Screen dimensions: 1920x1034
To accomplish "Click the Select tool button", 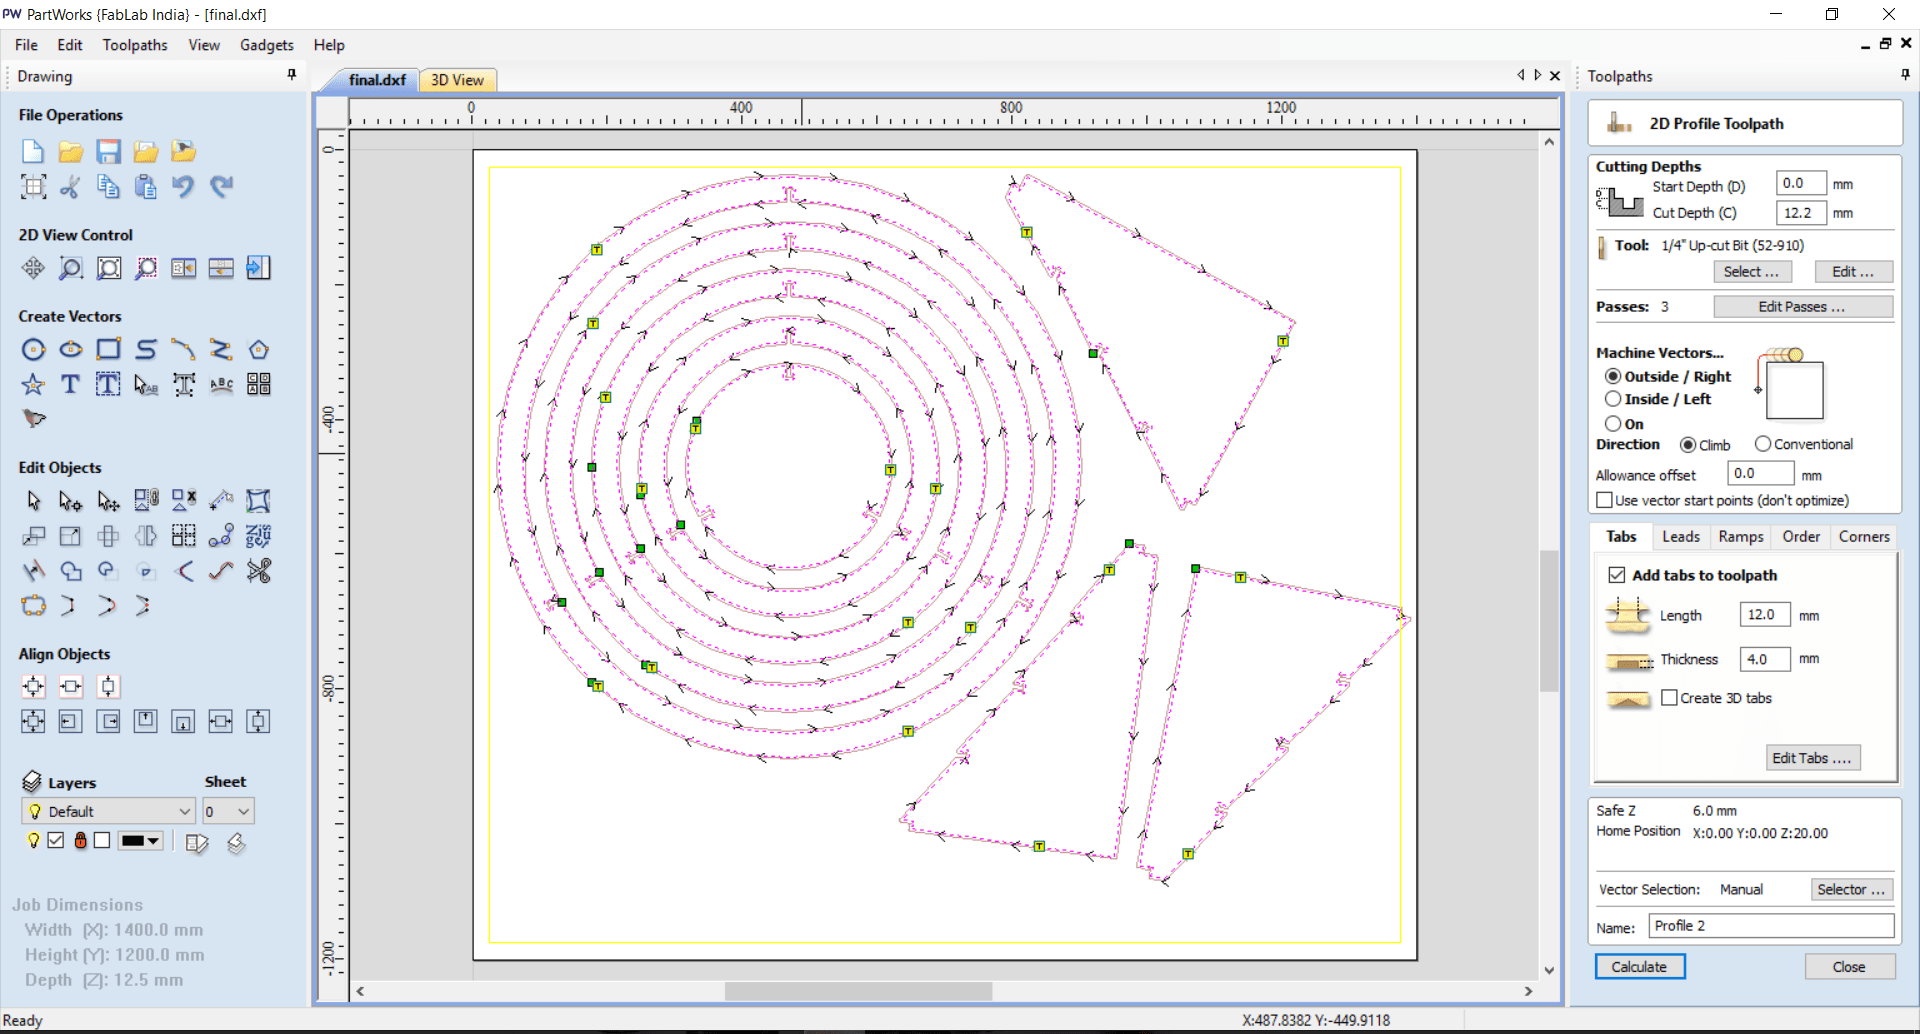I will click(1752, 272).
